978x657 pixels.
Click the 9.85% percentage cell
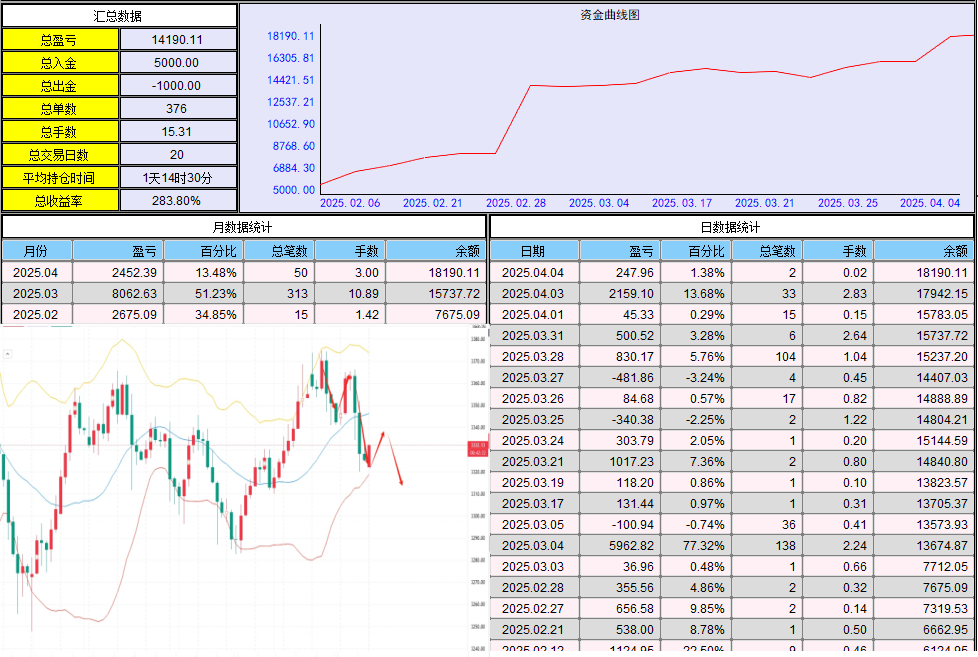(x=696, y=608)
